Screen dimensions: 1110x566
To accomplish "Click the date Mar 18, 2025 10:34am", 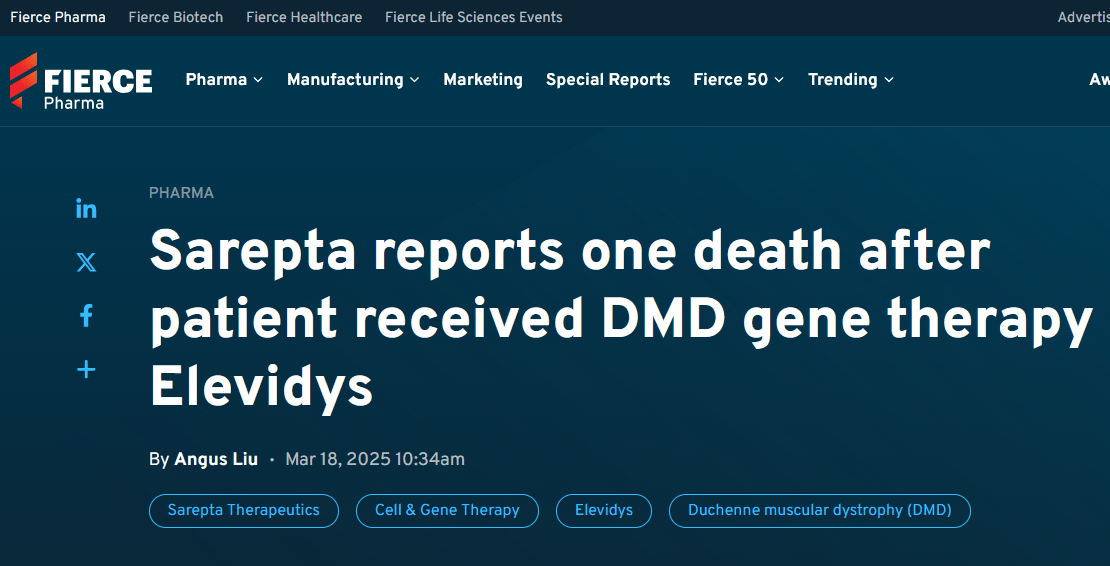I will (x=375, y=459).
